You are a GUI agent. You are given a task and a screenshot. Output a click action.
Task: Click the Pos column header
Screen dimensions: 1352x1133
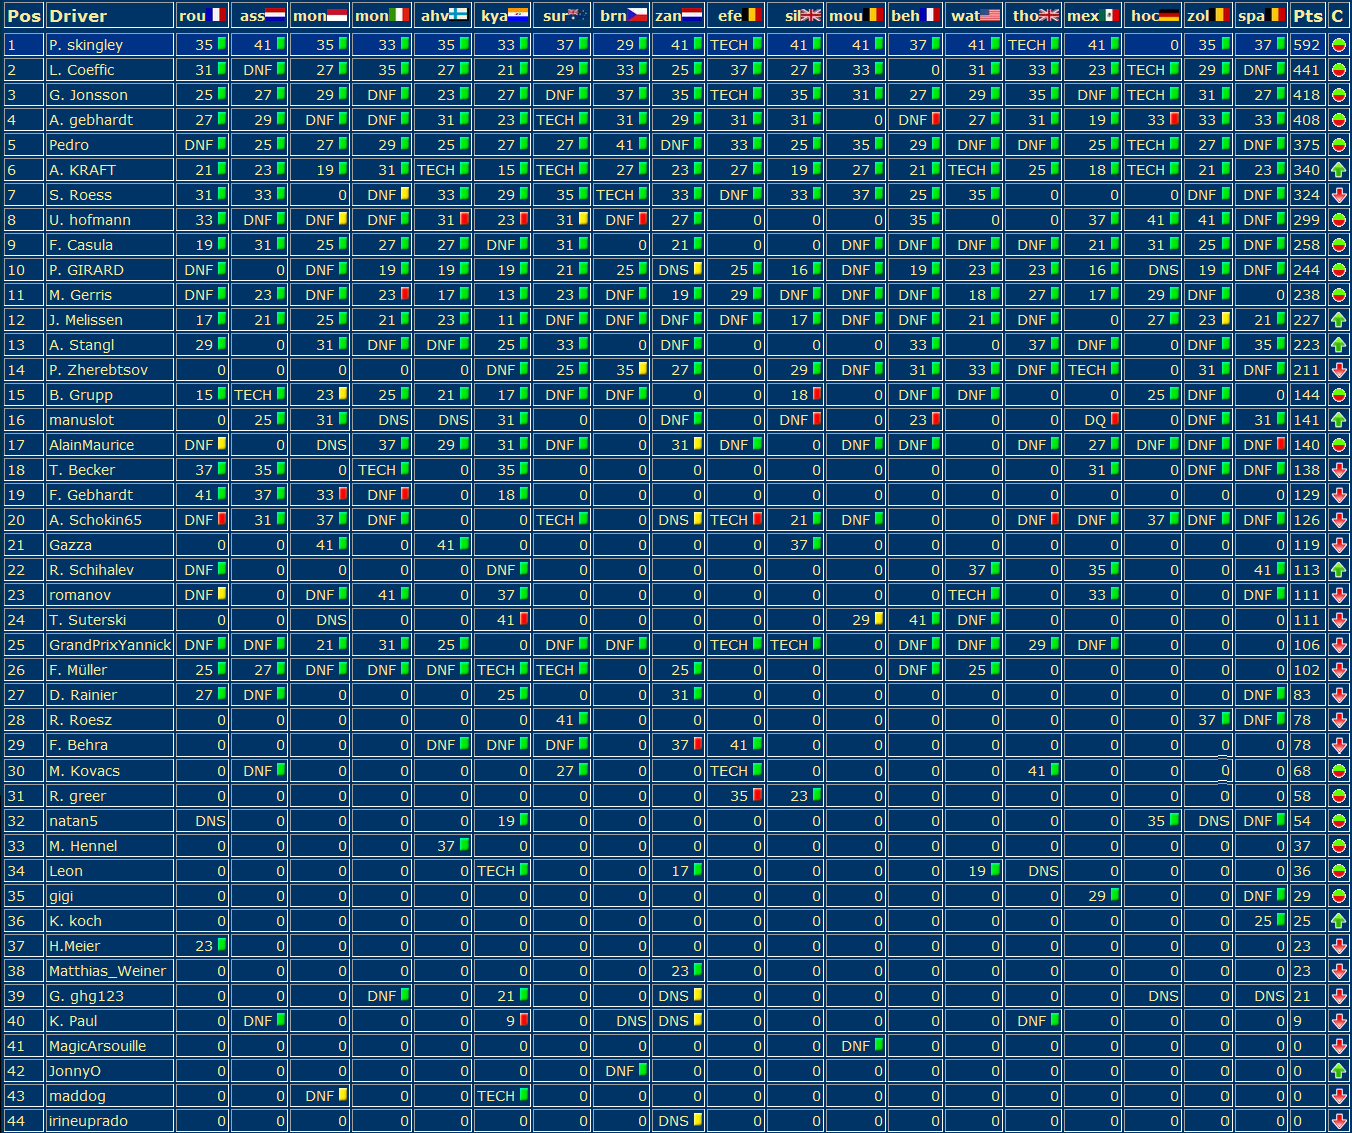tap(23, 15)
